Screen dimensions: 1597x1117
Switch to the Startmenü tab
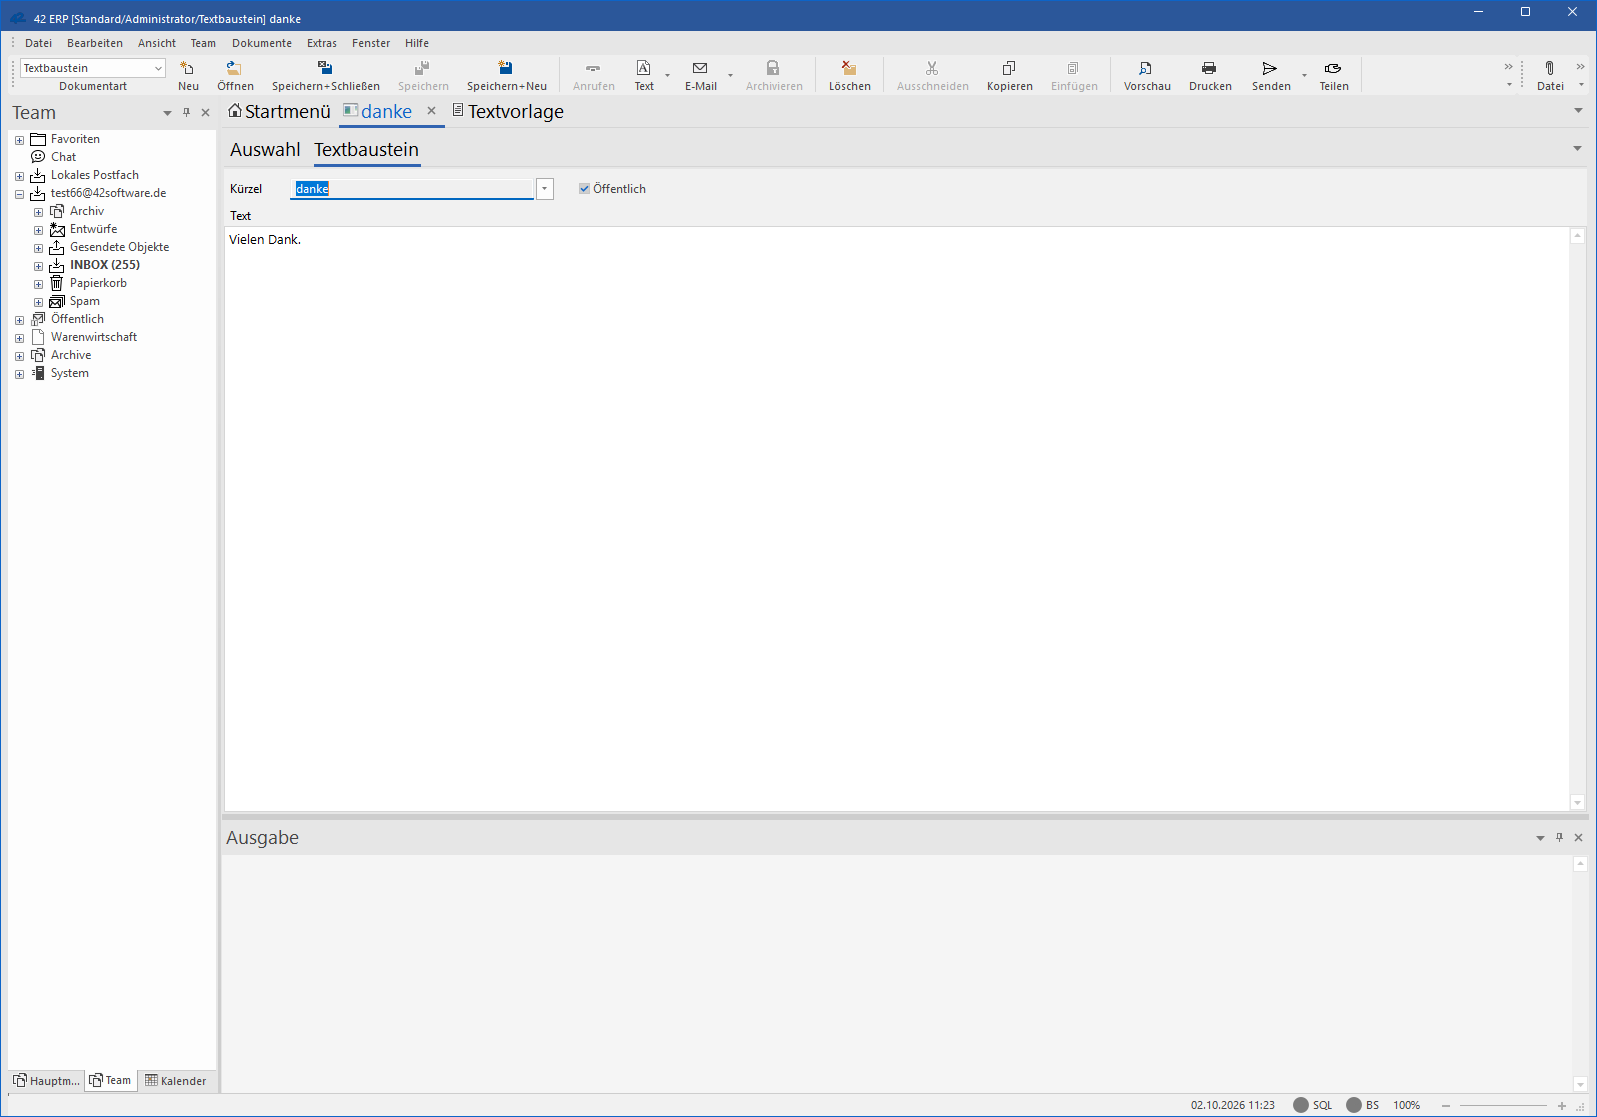pyautogui.click(x=279, y=111)
